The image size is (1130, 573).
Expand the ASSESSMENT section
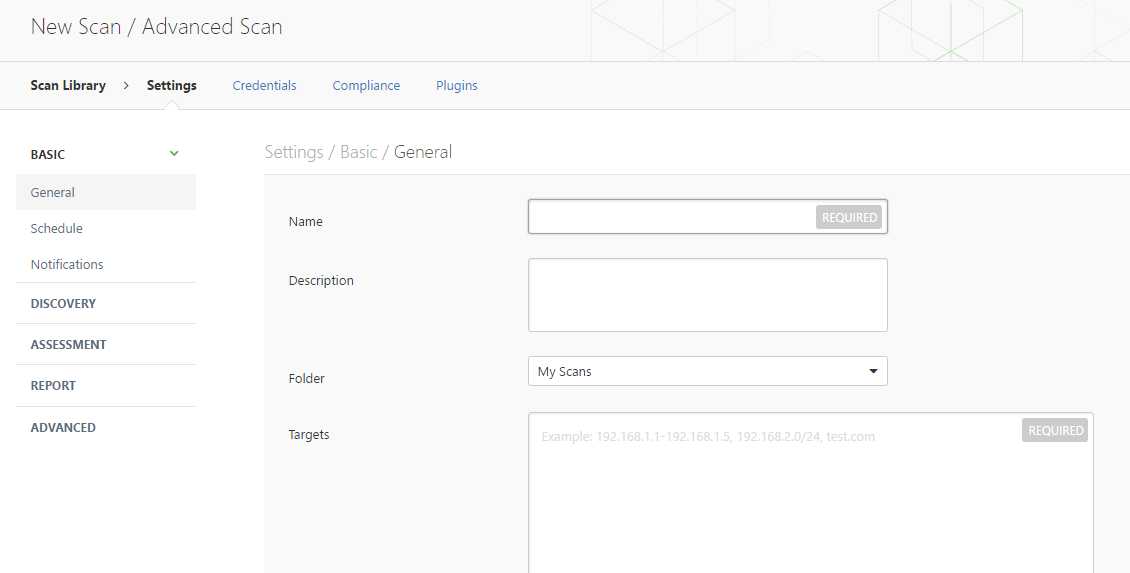click(x=68, y=344)
